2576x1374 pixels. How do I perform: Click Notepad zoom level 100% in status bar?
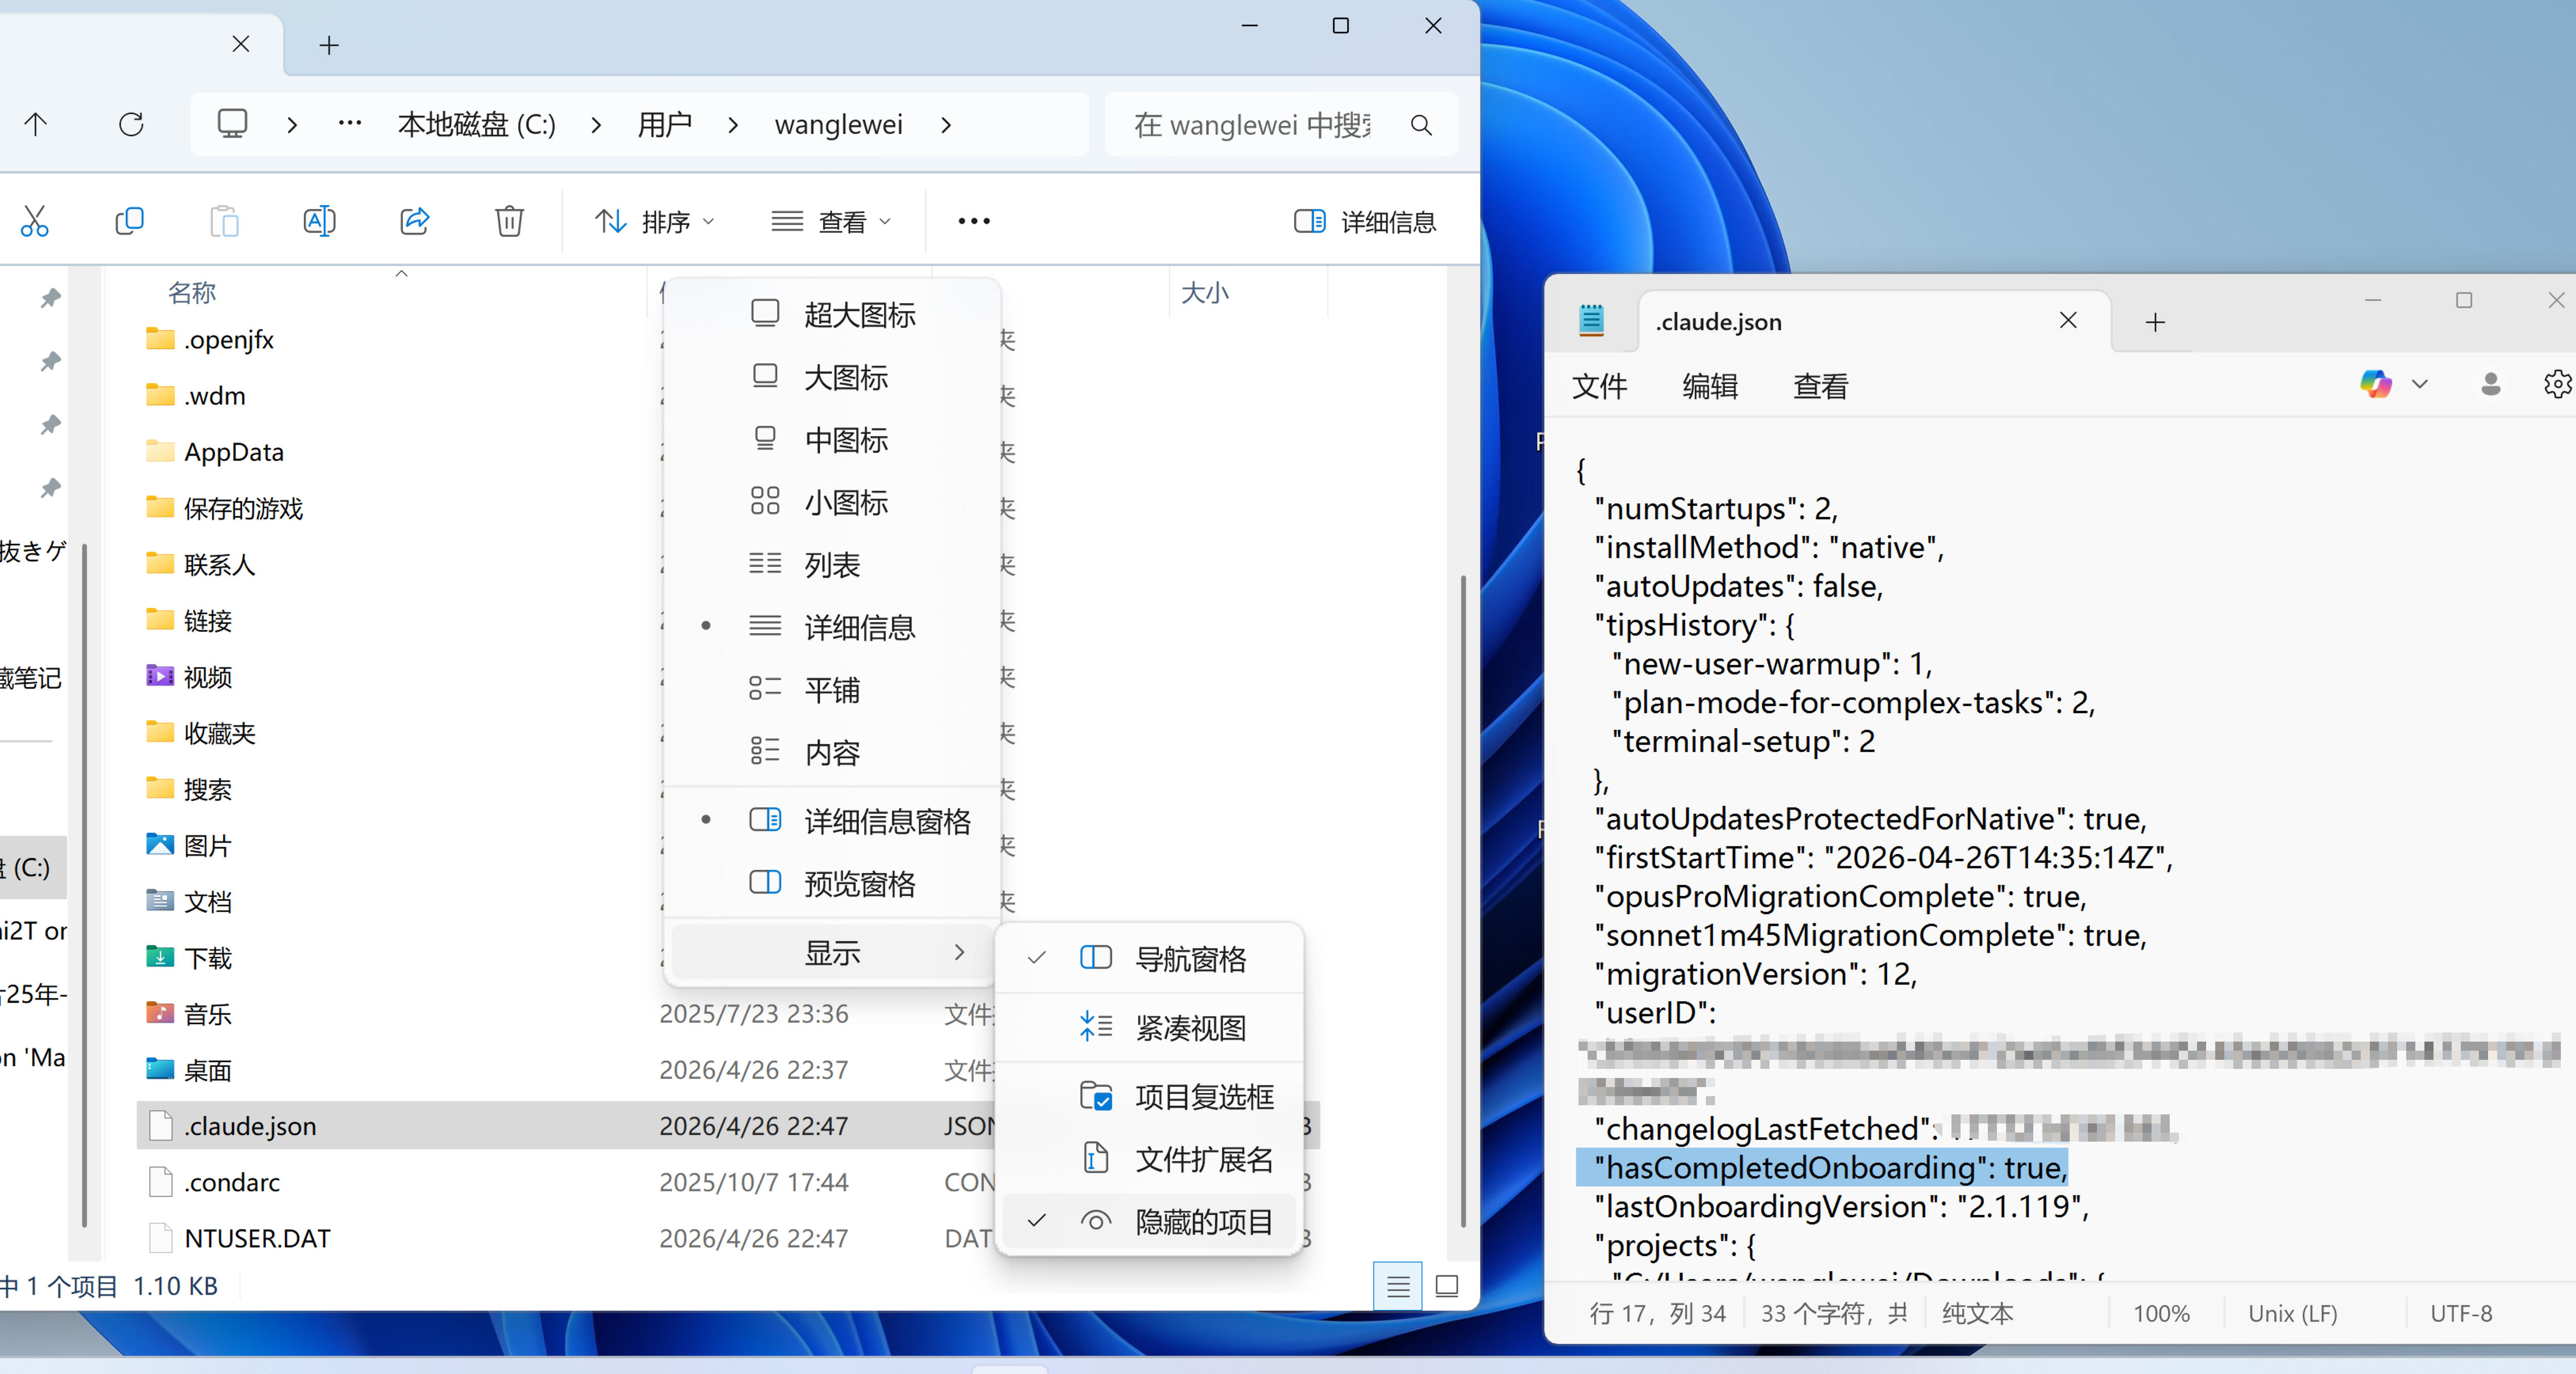coord(2161,1313)
